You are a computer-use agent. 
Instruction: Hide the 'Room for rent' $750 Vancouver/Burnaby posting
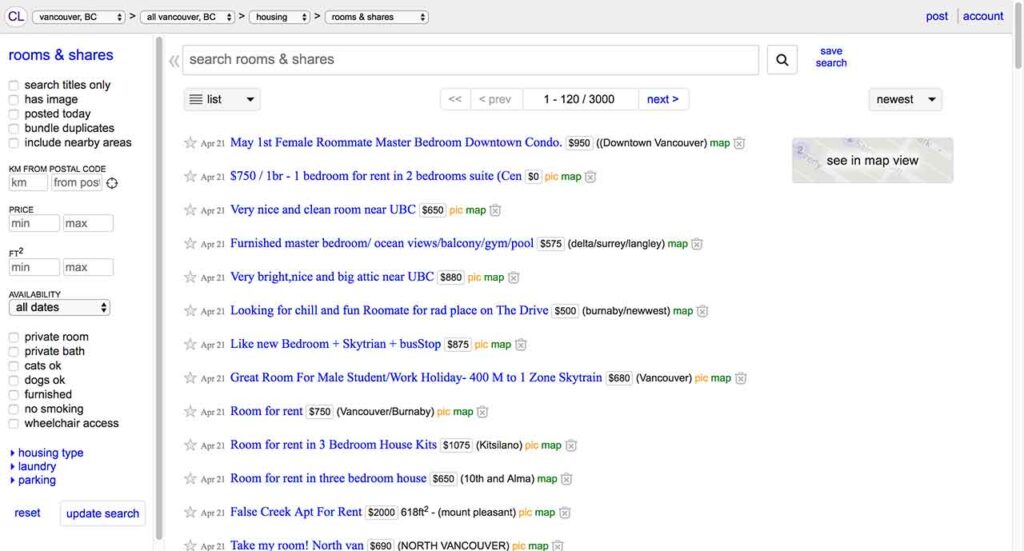pos(483,412)
